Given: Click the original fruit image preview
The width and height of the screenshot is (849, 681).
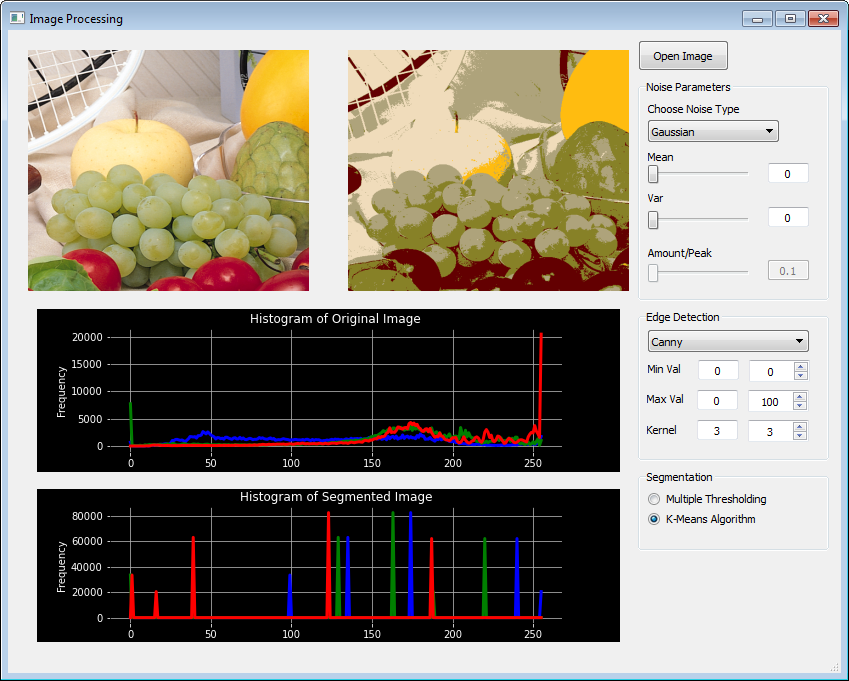Looking at the screenshot, I should point(168,170).
